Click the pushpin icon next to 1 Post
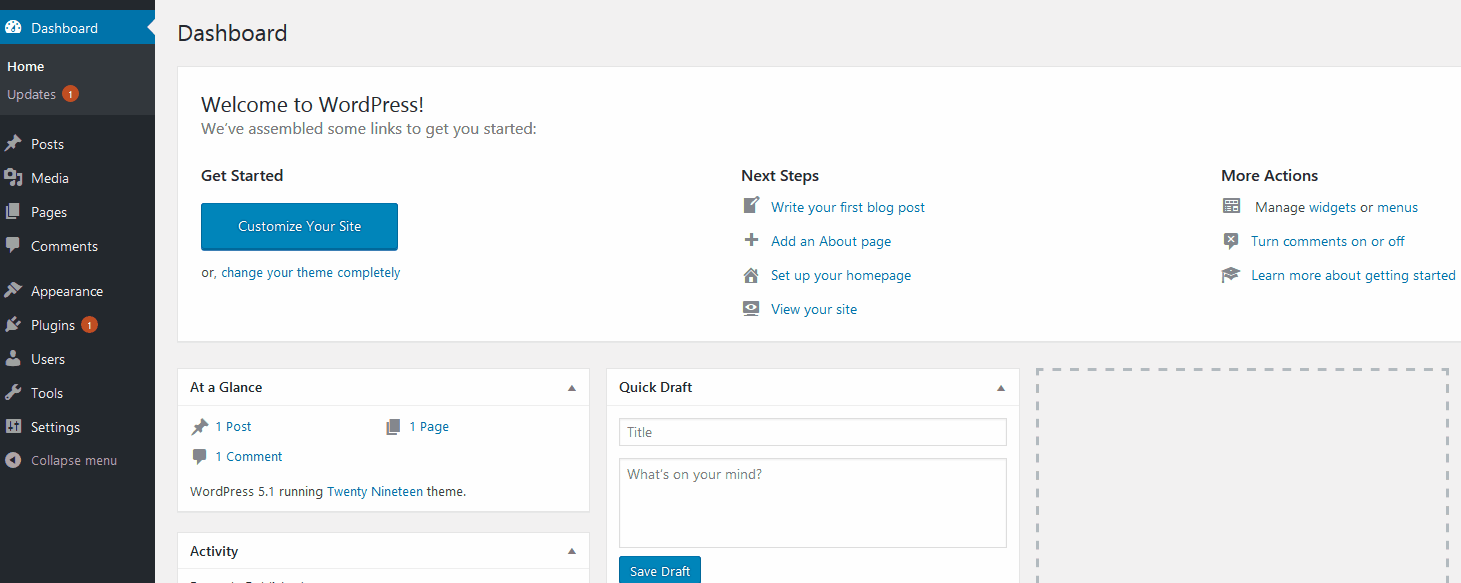The width and height of the screenshot is (1461, 583). 200,427
